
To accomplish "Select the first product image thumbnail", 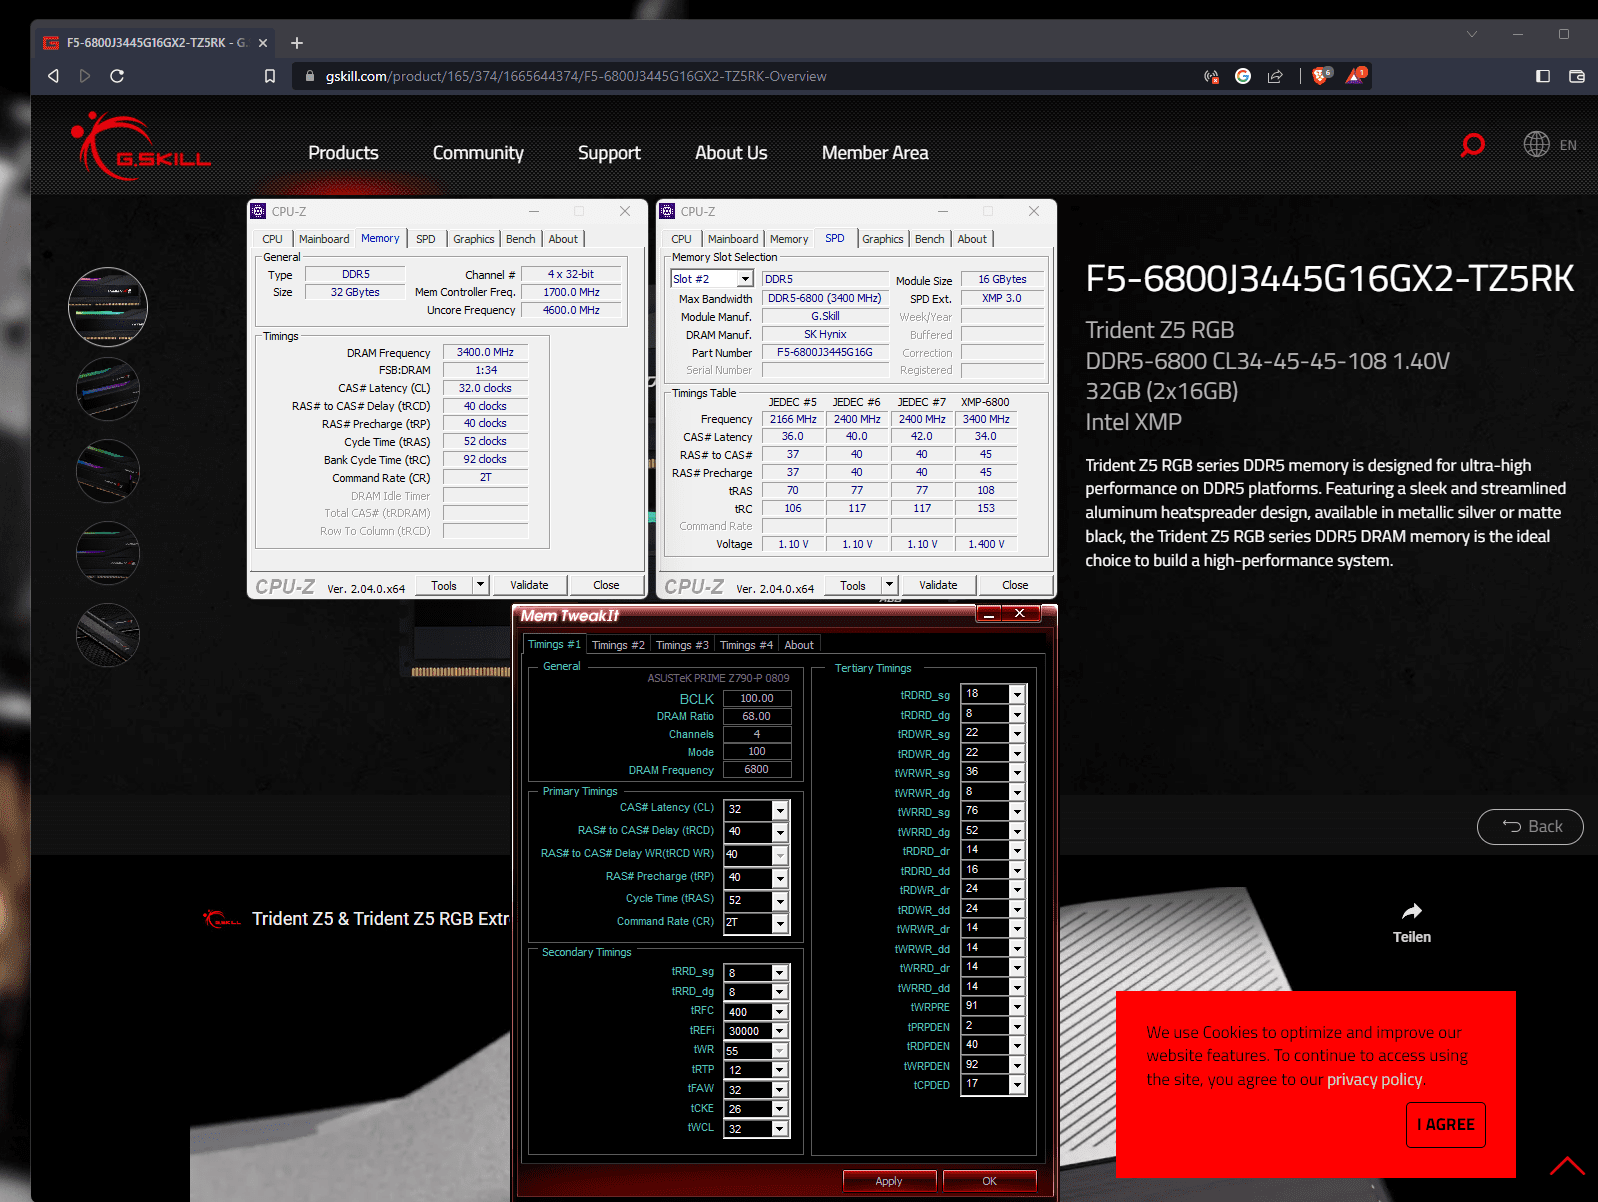I will pos(108,306).
